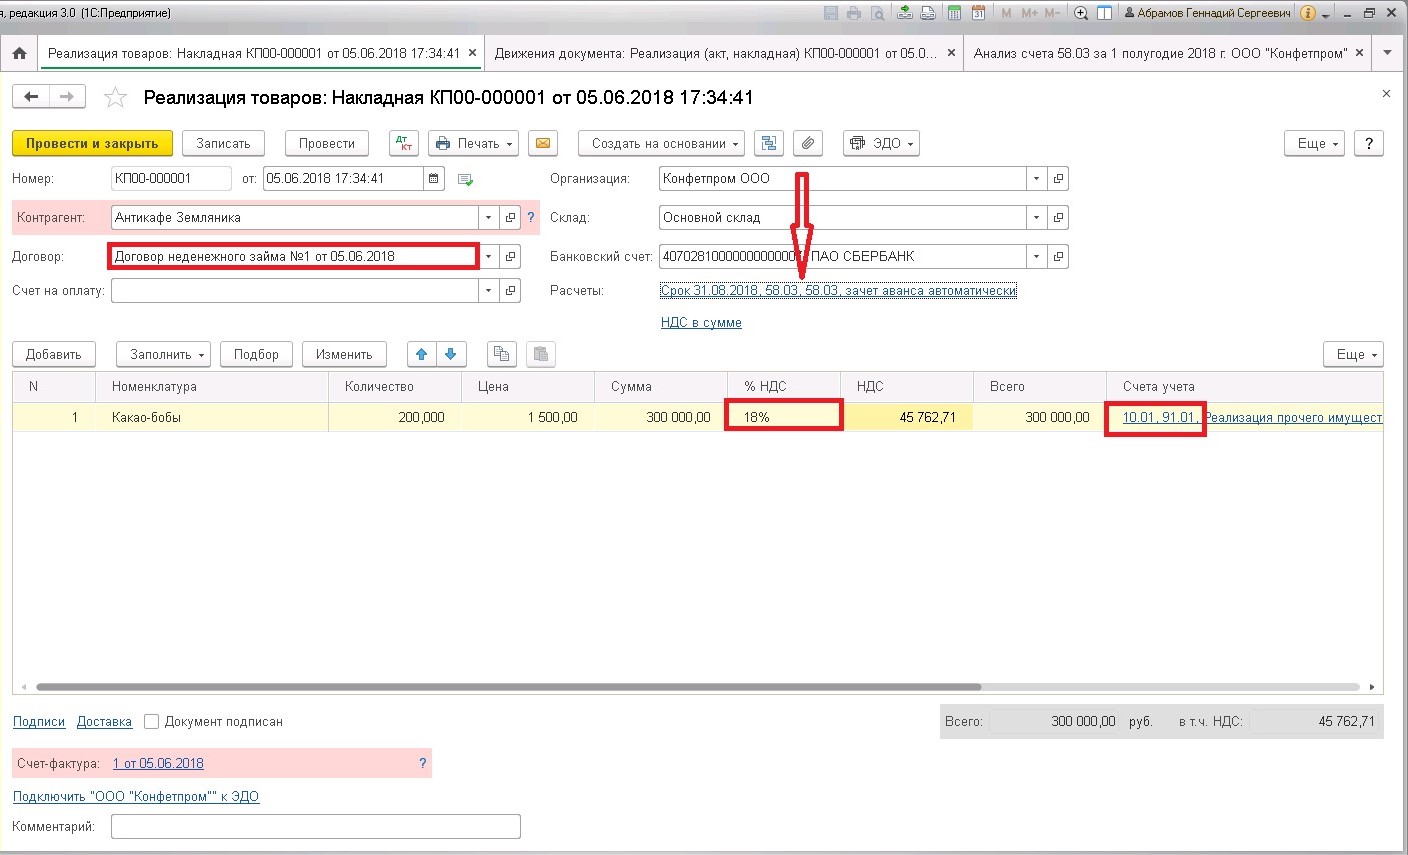This screenshot has width=1408, height=855.
Task: Open the Подписи link
Action: tap(39, 721)
